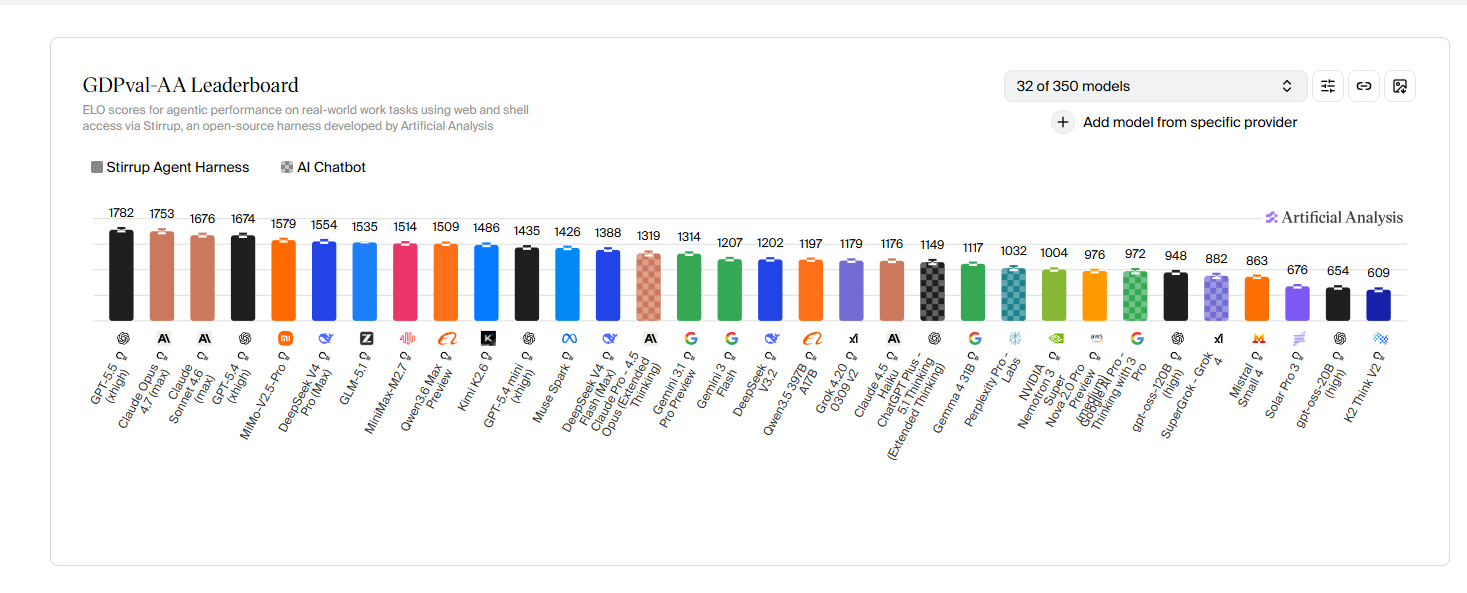Click the K2 Think V2 checkered logo
This screenshot has width=1467, height=593.
pyautogui.click(x=1380, y=338)
